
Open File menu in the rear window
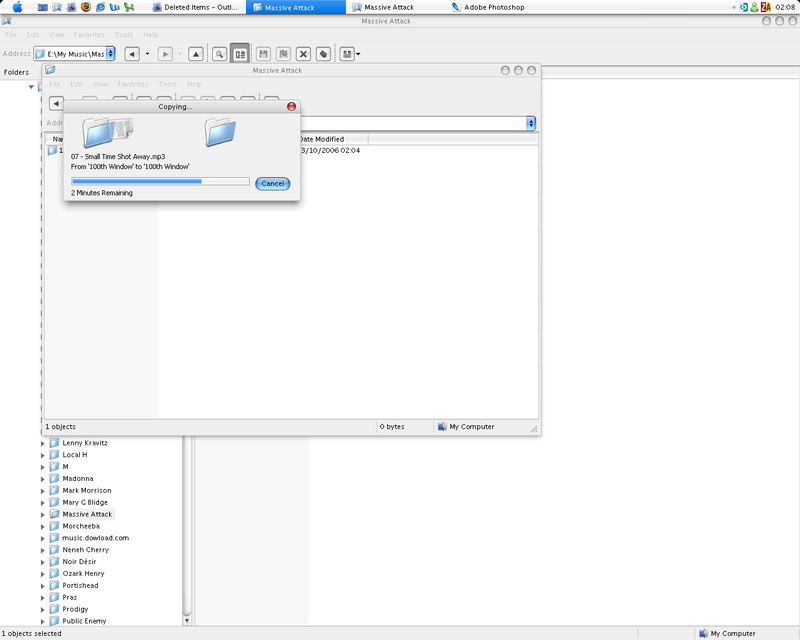pyautogui.click(x=11, y=35)
